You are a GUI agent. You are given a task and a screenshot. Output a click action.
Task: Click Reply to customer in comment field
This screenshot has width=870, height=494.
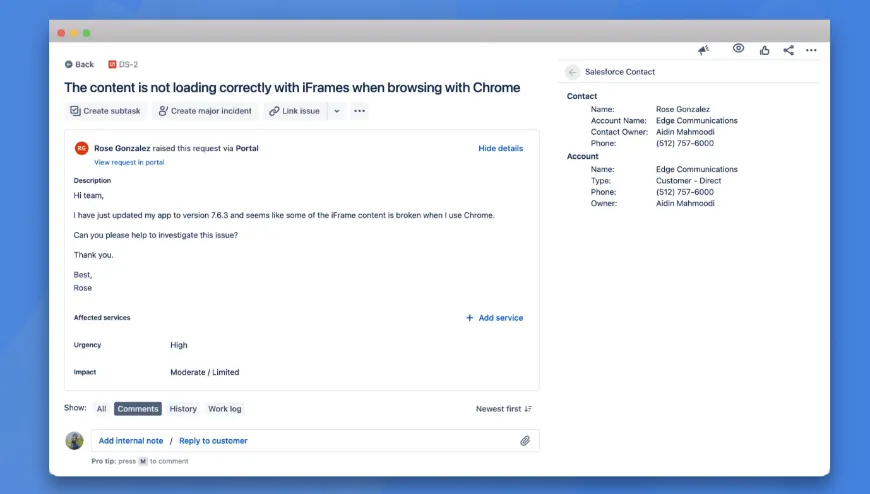(x=213, y=441)
